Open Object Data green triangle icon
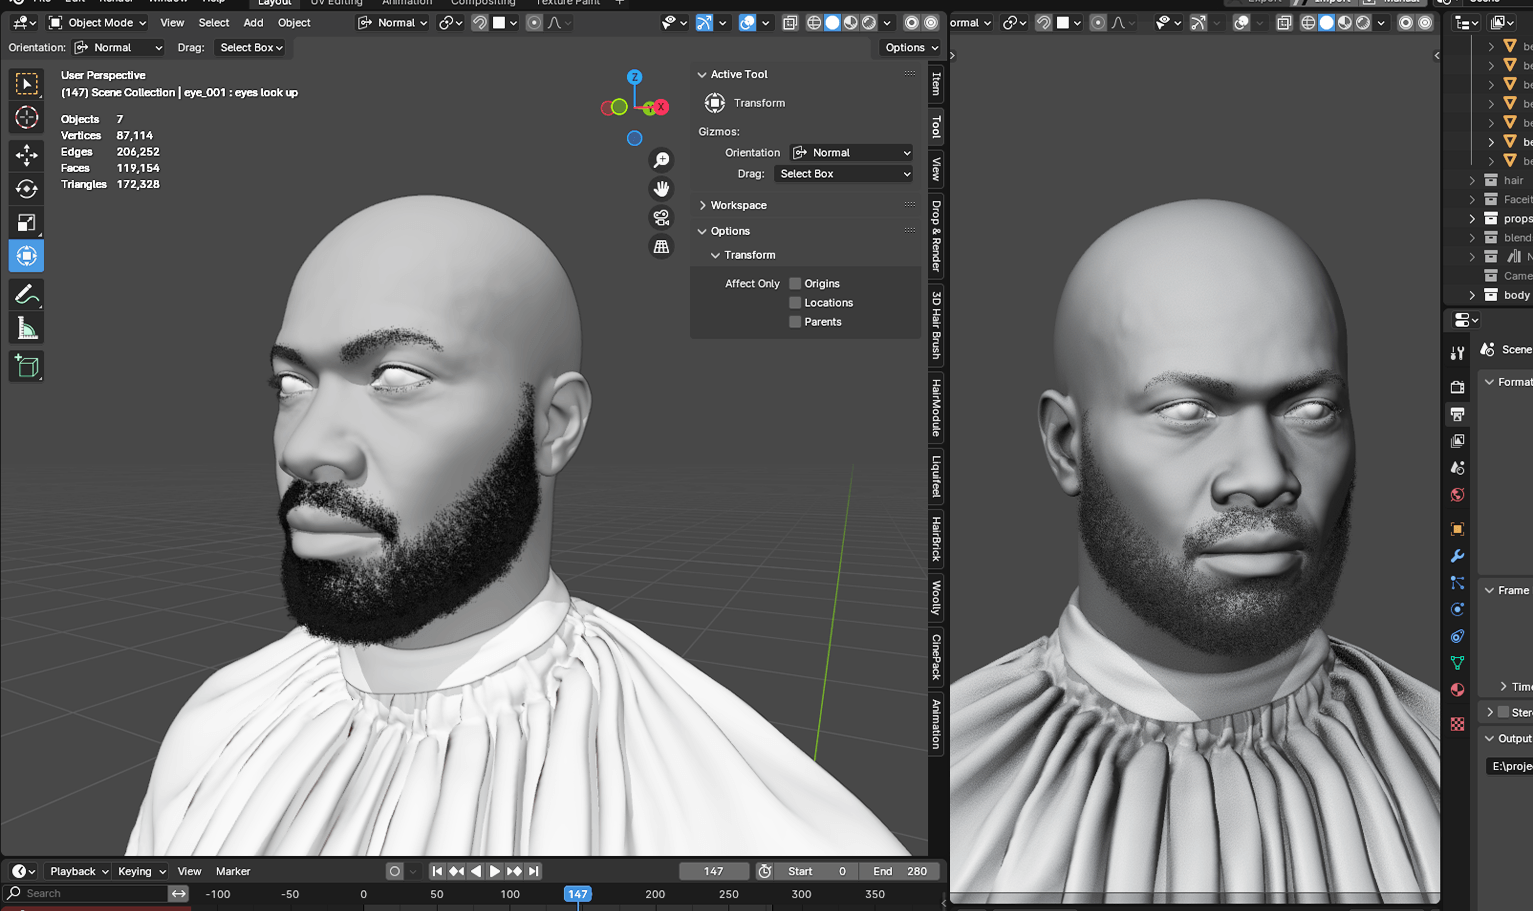The image size is (1533, 911). 1457,662
